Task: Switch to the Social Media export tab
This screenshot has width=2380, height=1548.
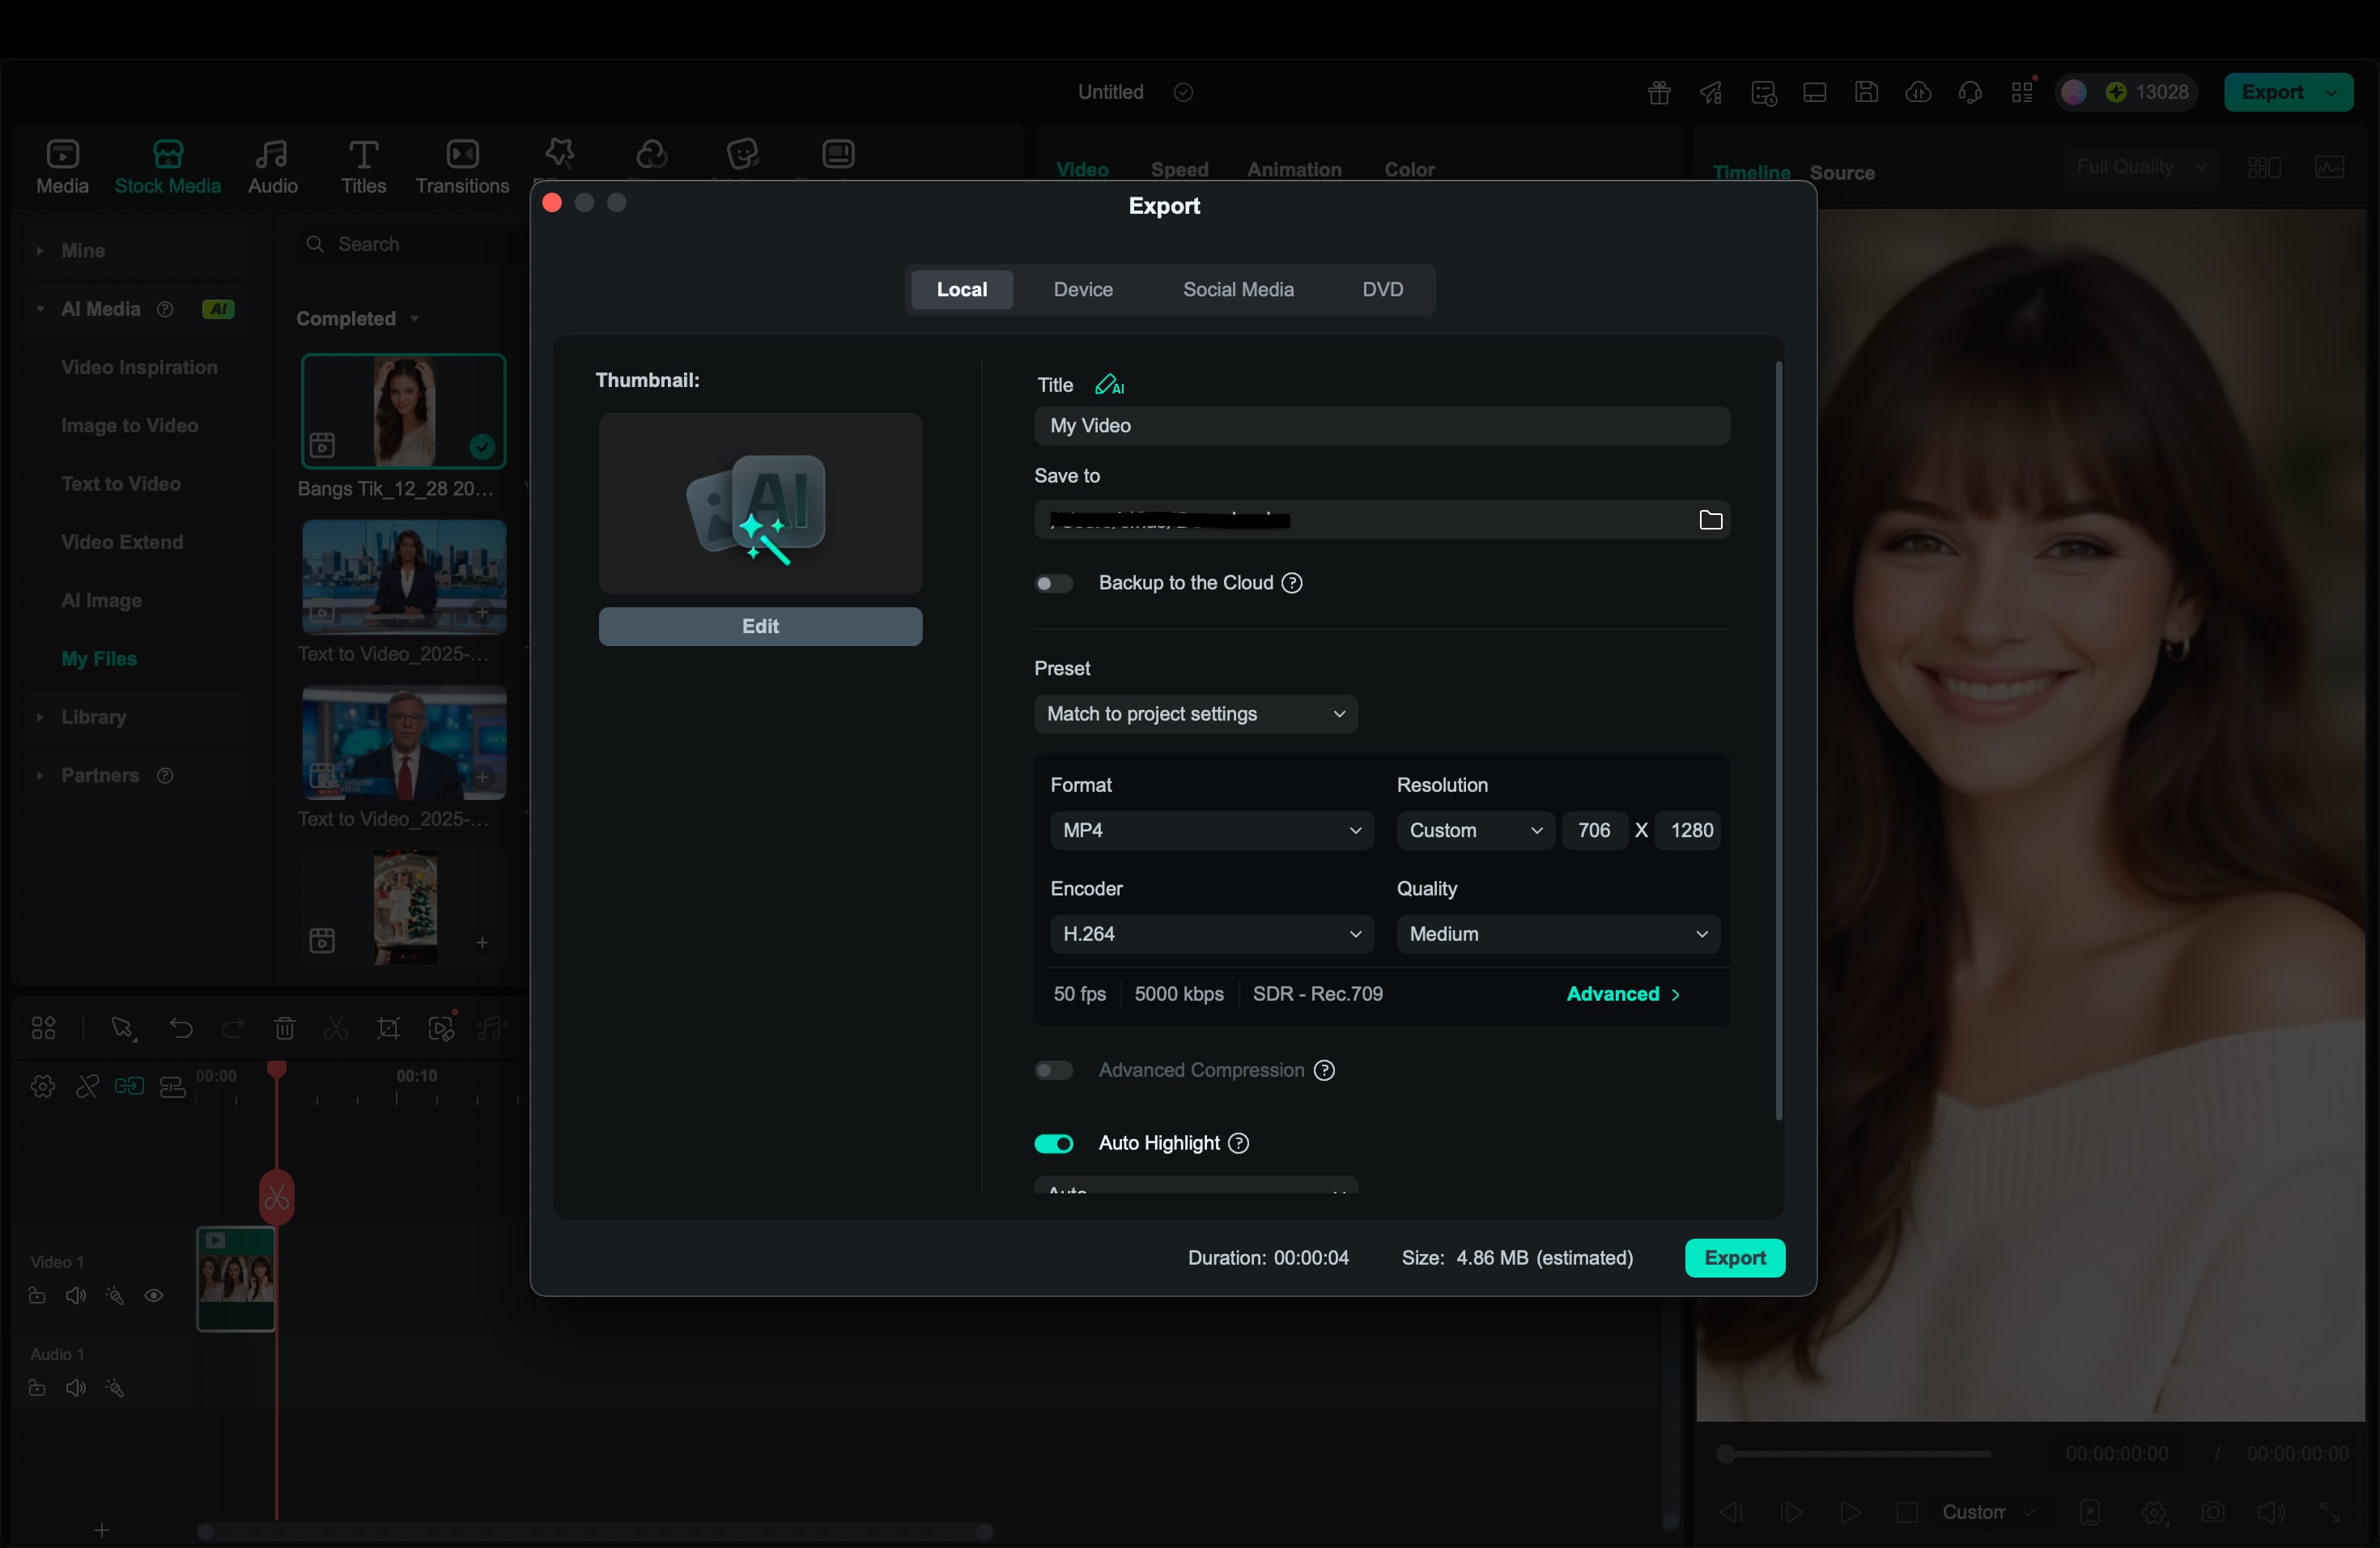Action: 1238,289
